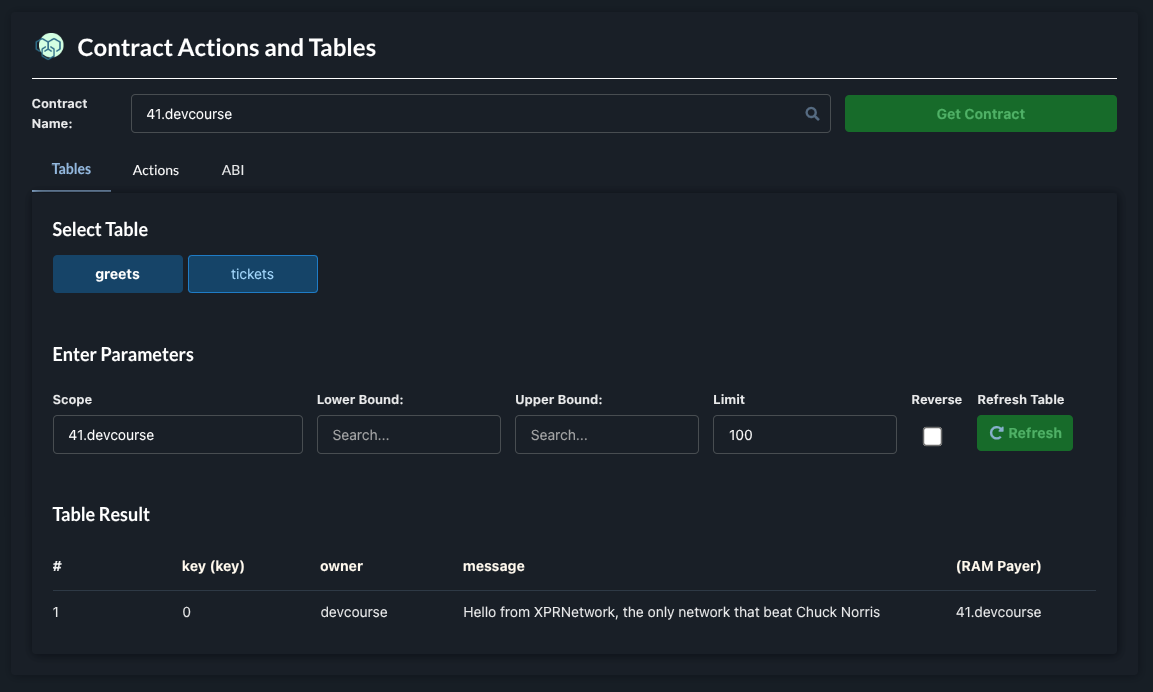Select the greets table
Viewport: 1153px width, 692px height.
pyautogui.click(x=118, y=274)
